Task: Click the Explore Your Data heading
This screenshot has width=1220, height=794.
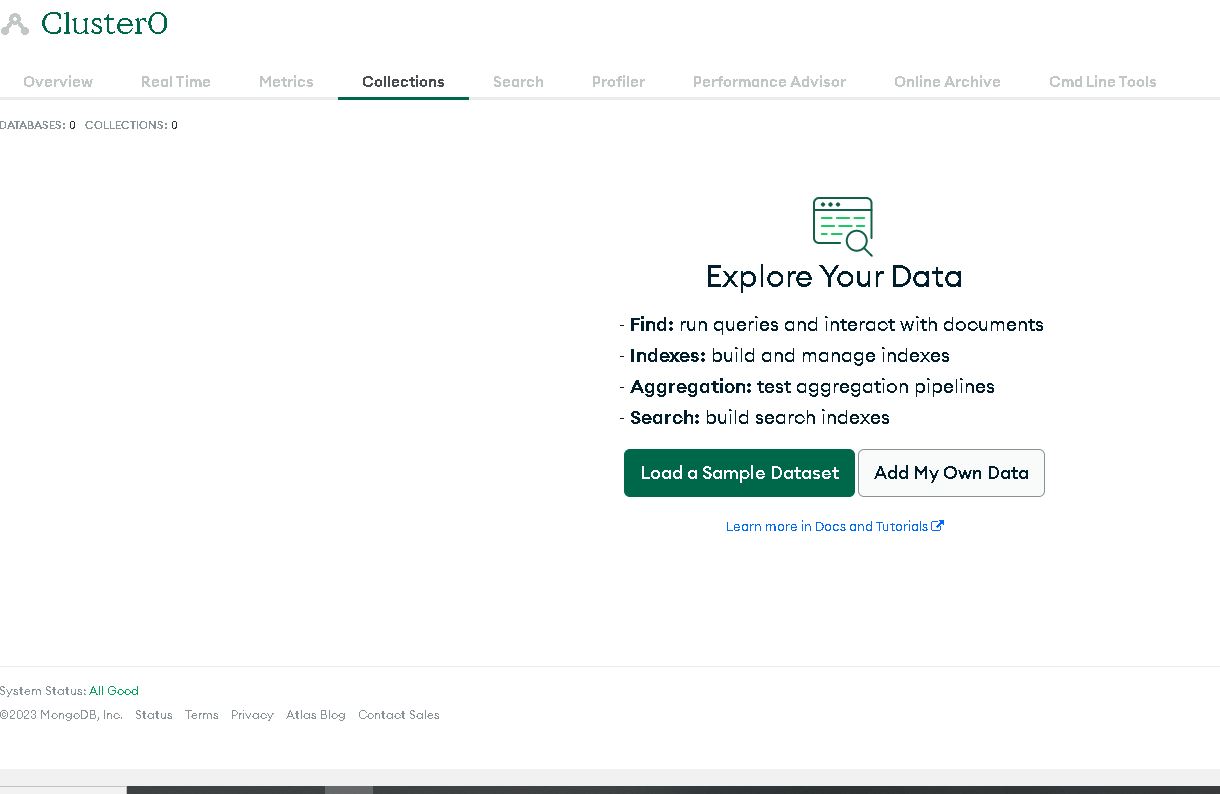Action: (834, 277)
